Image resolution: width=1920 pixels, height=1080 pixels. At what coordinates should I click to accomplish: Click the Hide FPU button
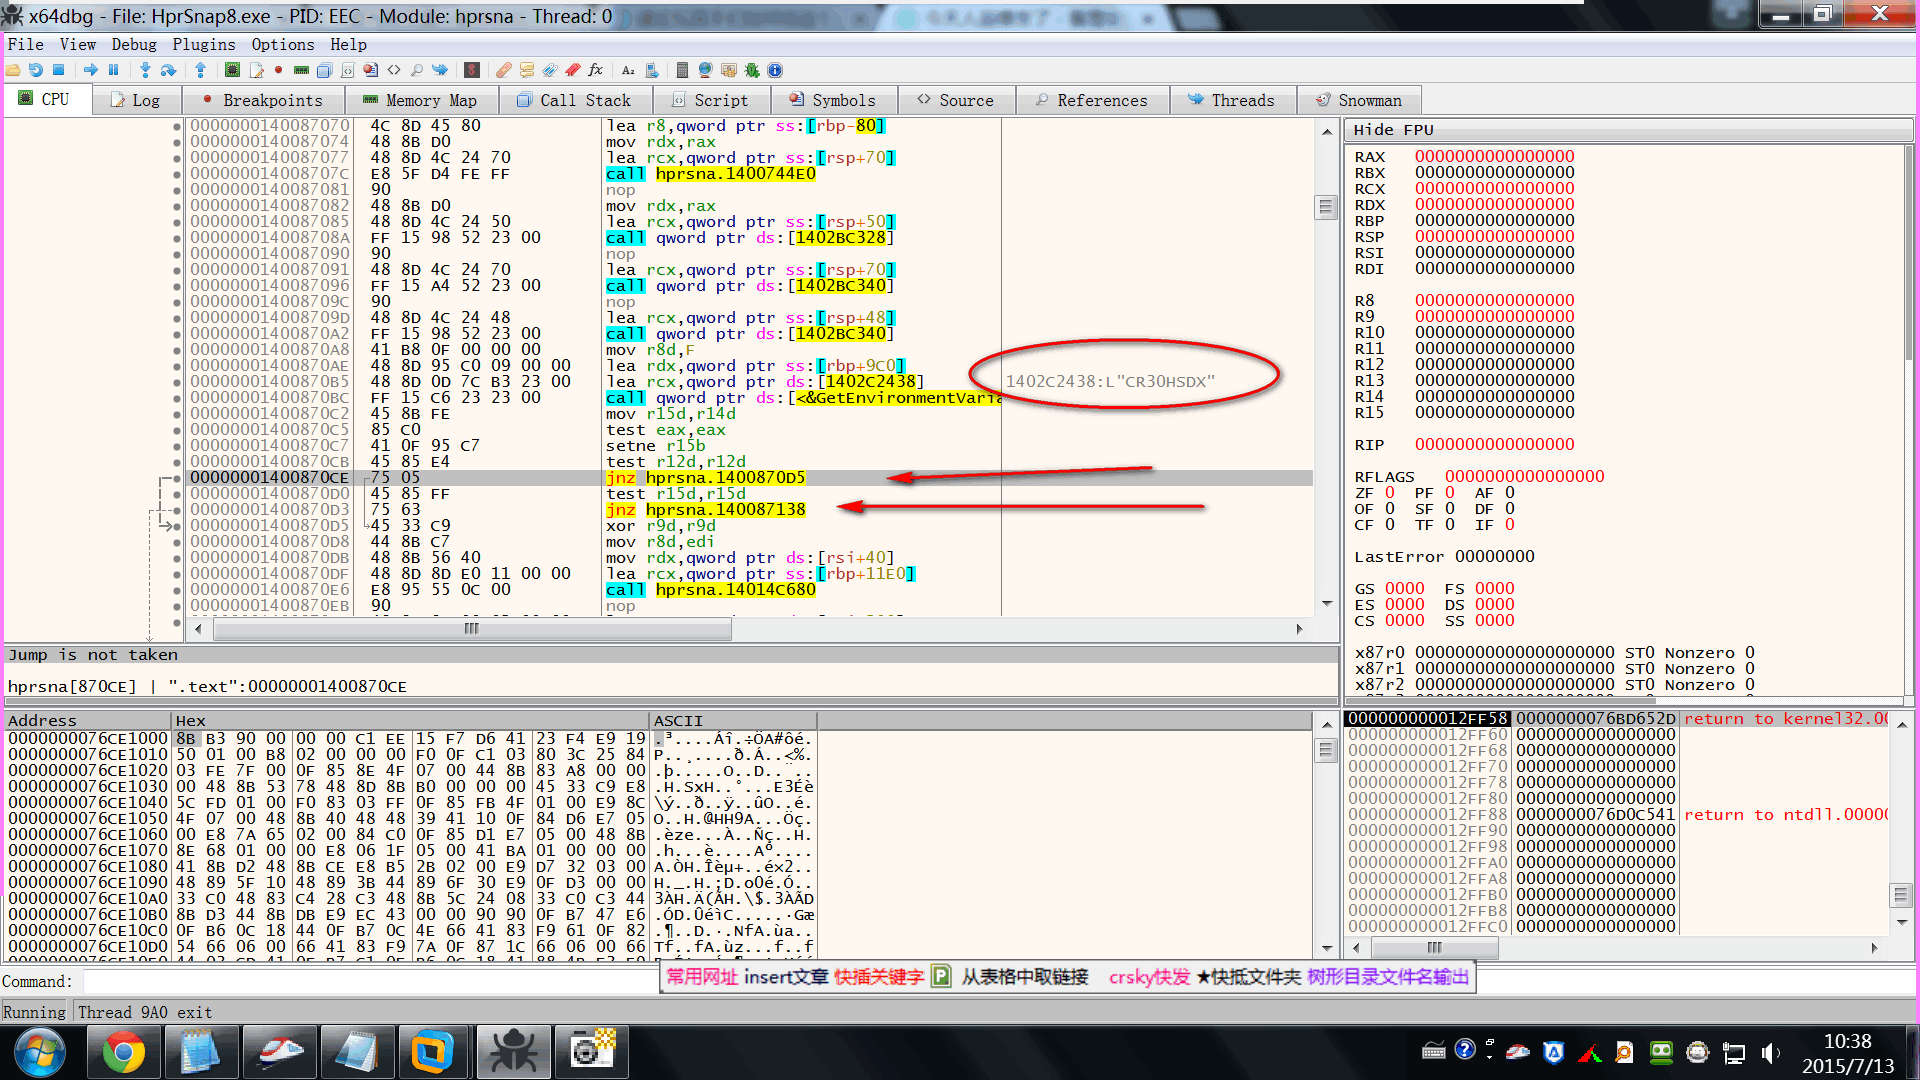coord(1393,130)
